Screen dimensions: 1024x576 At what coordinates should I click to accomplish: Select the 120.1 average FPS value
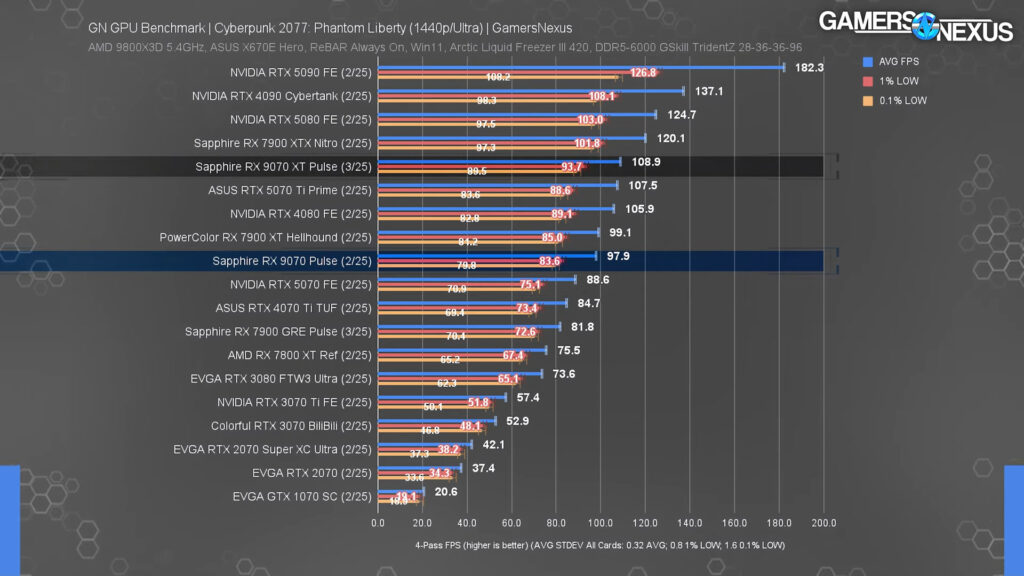tap(671, 138)
